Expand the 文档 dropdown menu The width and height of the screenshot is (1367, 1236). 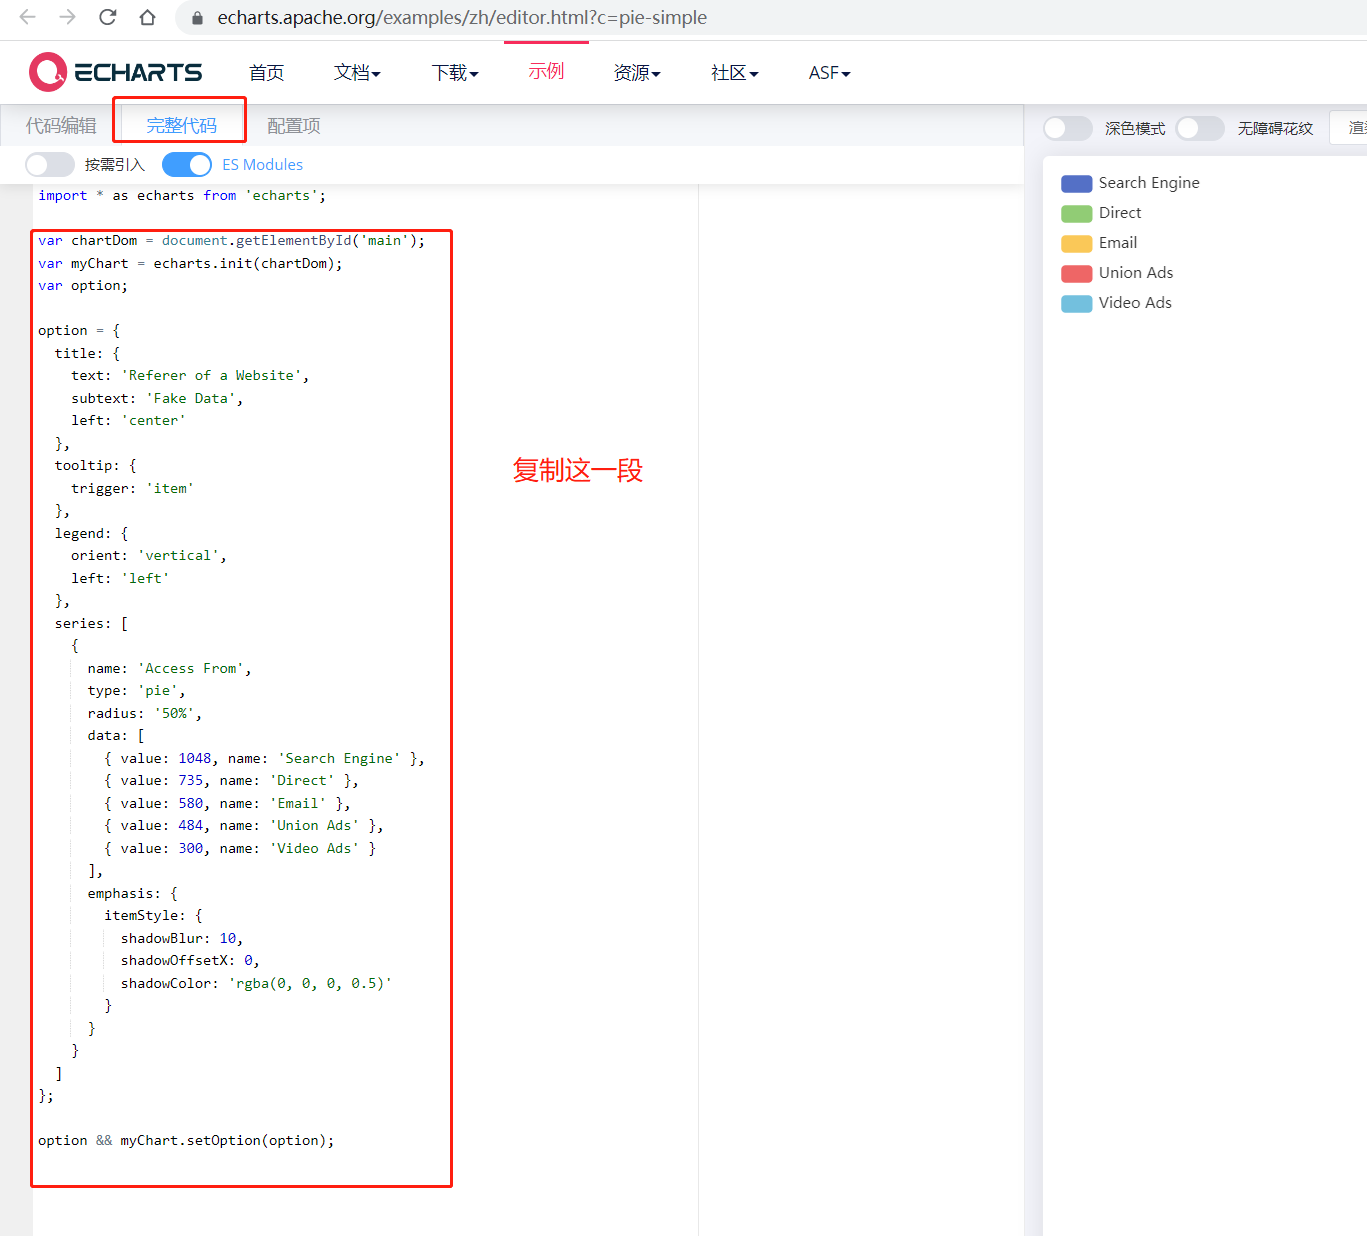tap(357, 72)
